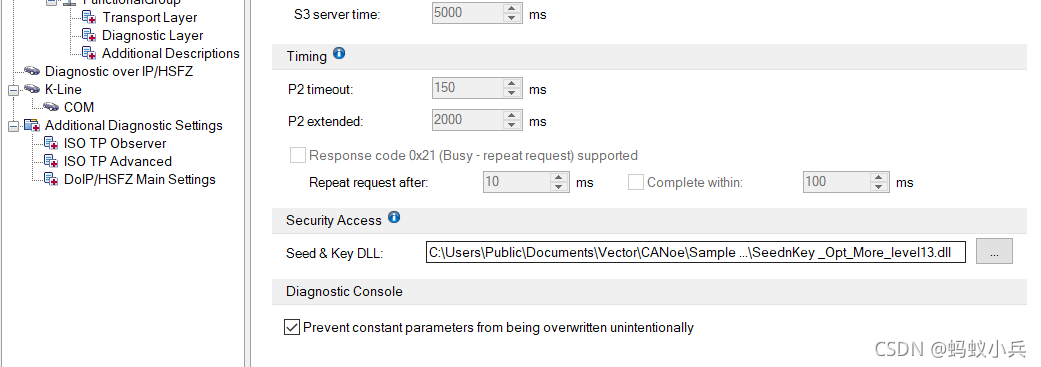Open ISO TP Advanced settings page

coord(118,161)
